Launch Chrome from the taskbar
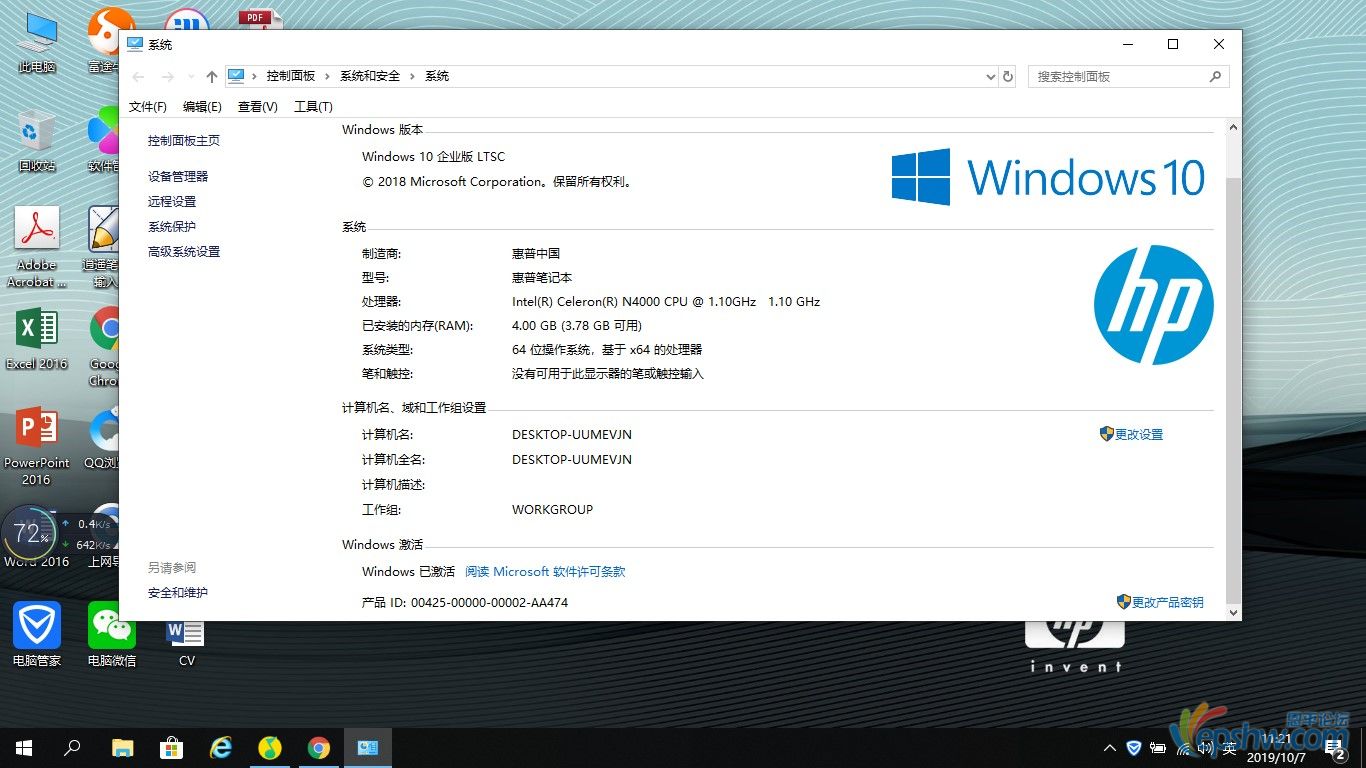The image size is (1366, 768). (319, 748)
